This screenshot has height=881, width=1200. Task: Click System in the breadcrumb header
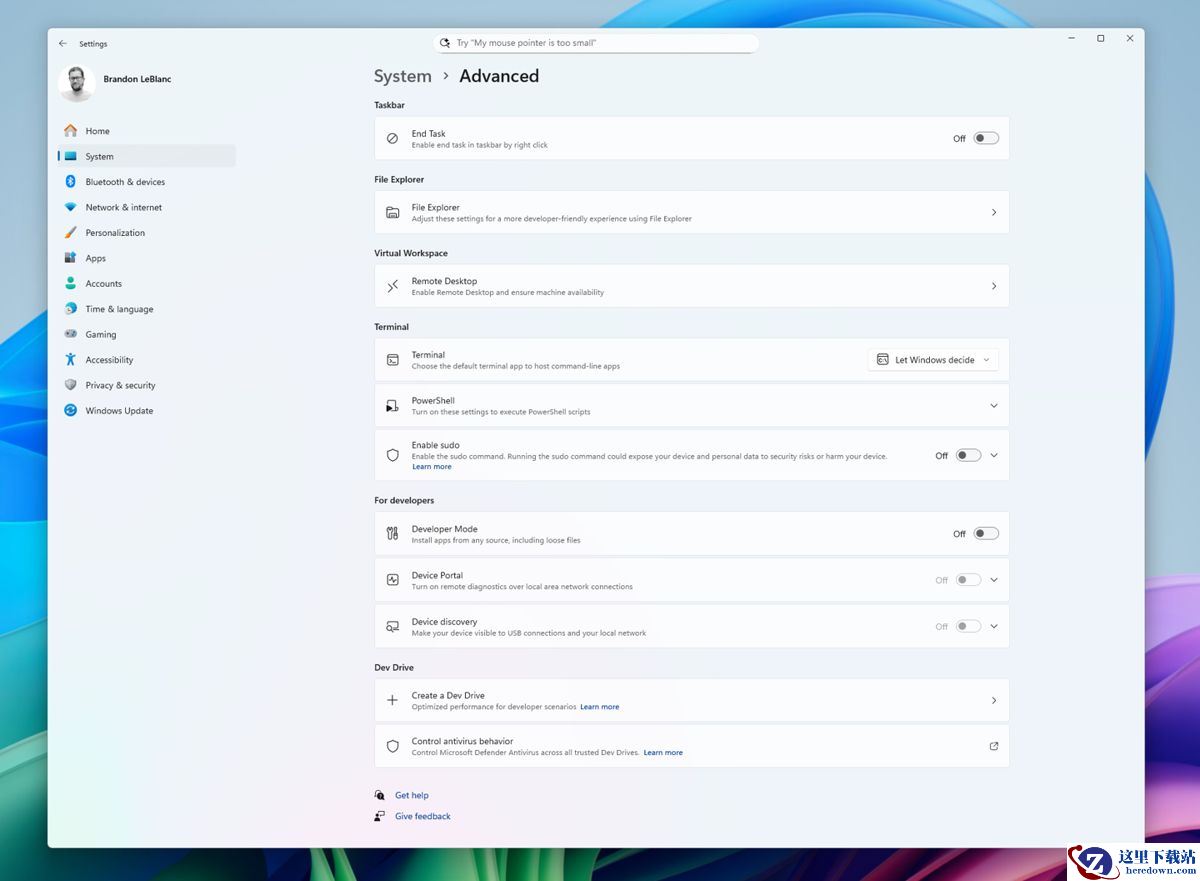402,76
